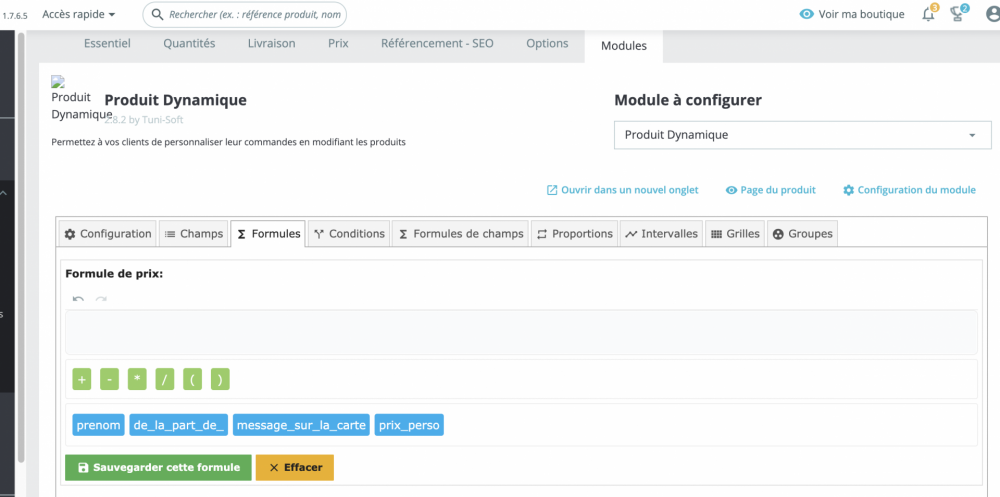
Task: Open the Configuration module tab
Action: tap(108, 234)
